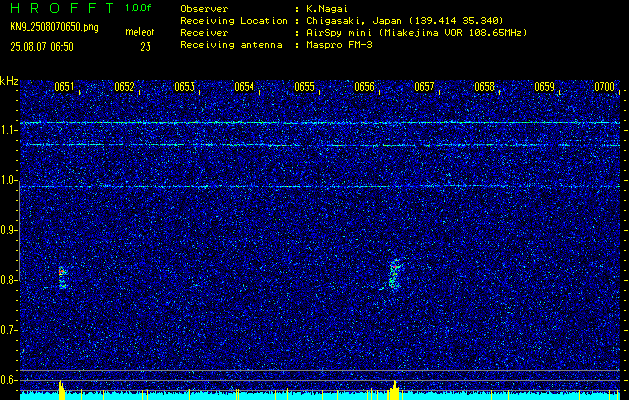The height and width of the screenshot is (400, 629).
Task: Click the yellow power peak under 0656 echo
Action: (x=394, y=390)
